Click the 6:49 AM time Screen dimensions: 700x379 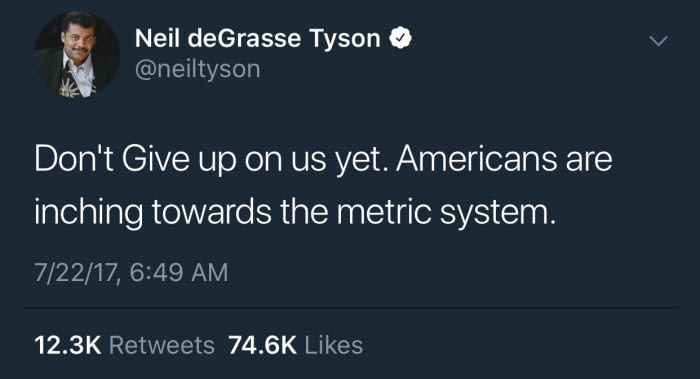[x=179, y=273]
